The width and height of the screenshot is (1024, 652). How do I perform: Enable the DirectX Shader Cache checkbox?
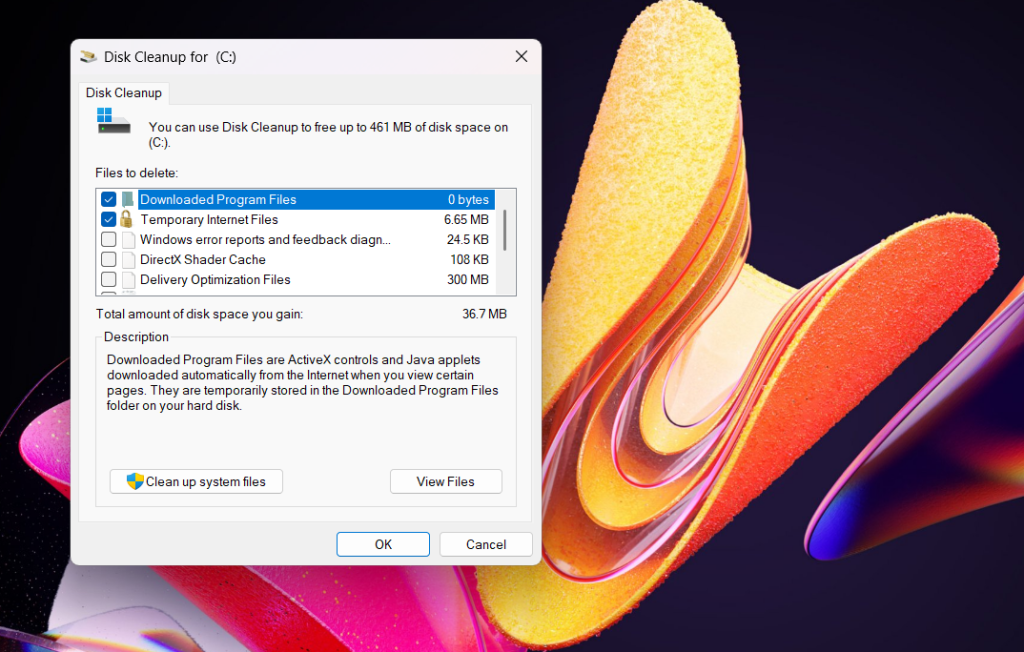(x=108, y=259)
